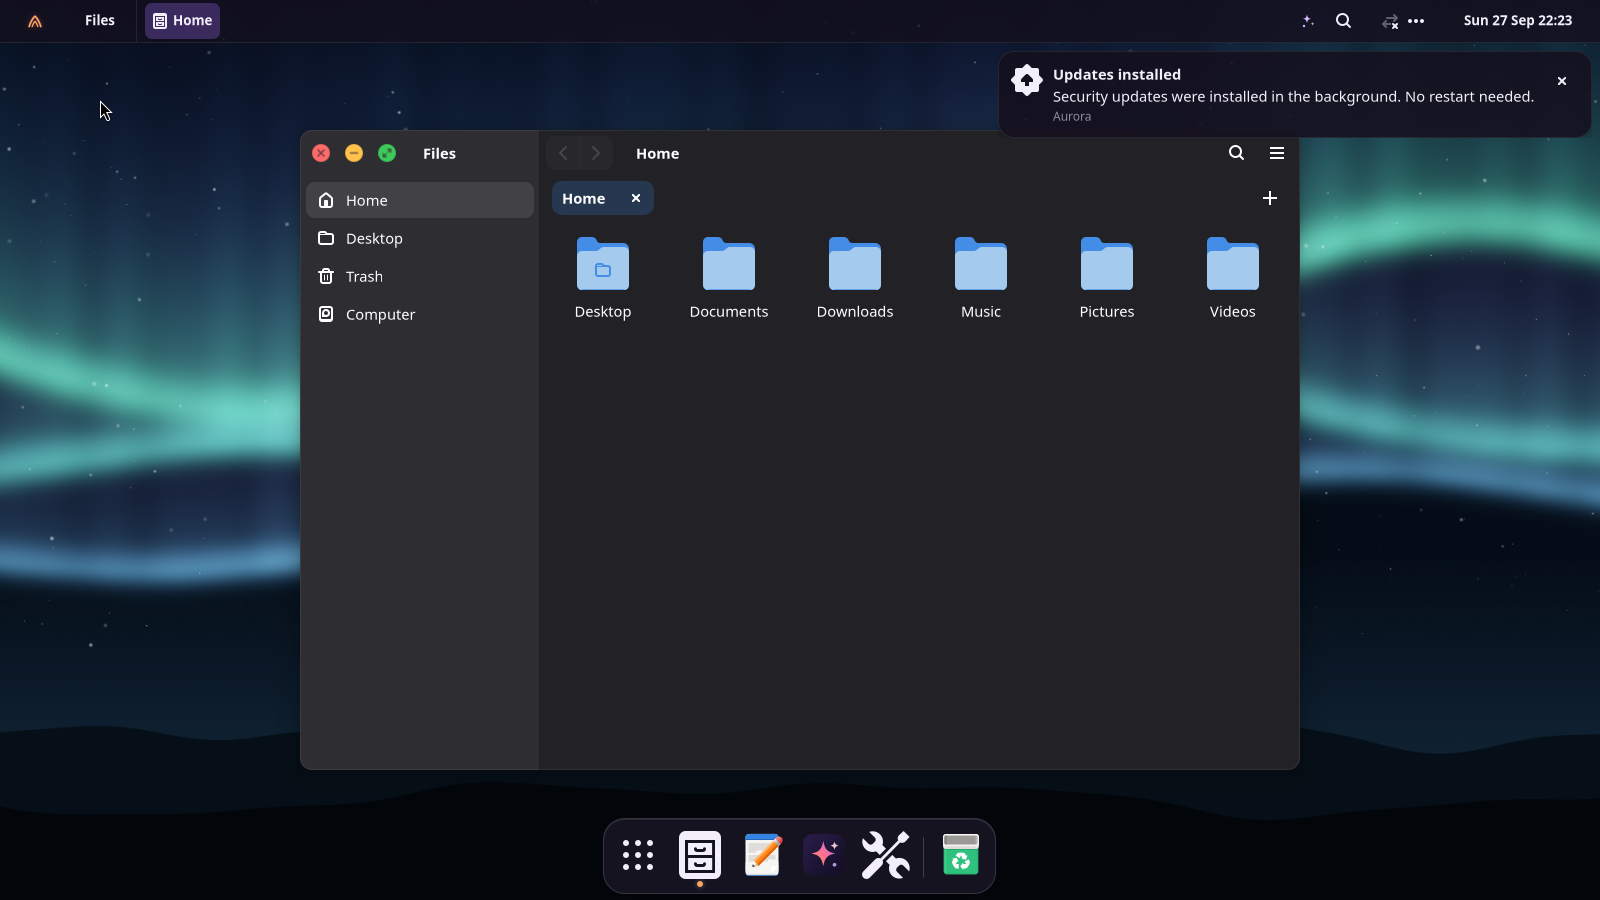Open the recycle bin in the dock
The height and width of the screenshot is (900, 1600).
pyautogui.click(x=961, y=855)
